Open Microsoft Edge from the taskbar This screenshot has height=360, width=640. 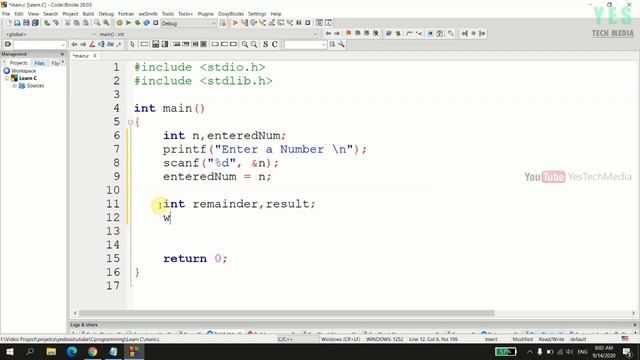coord(72,351)
